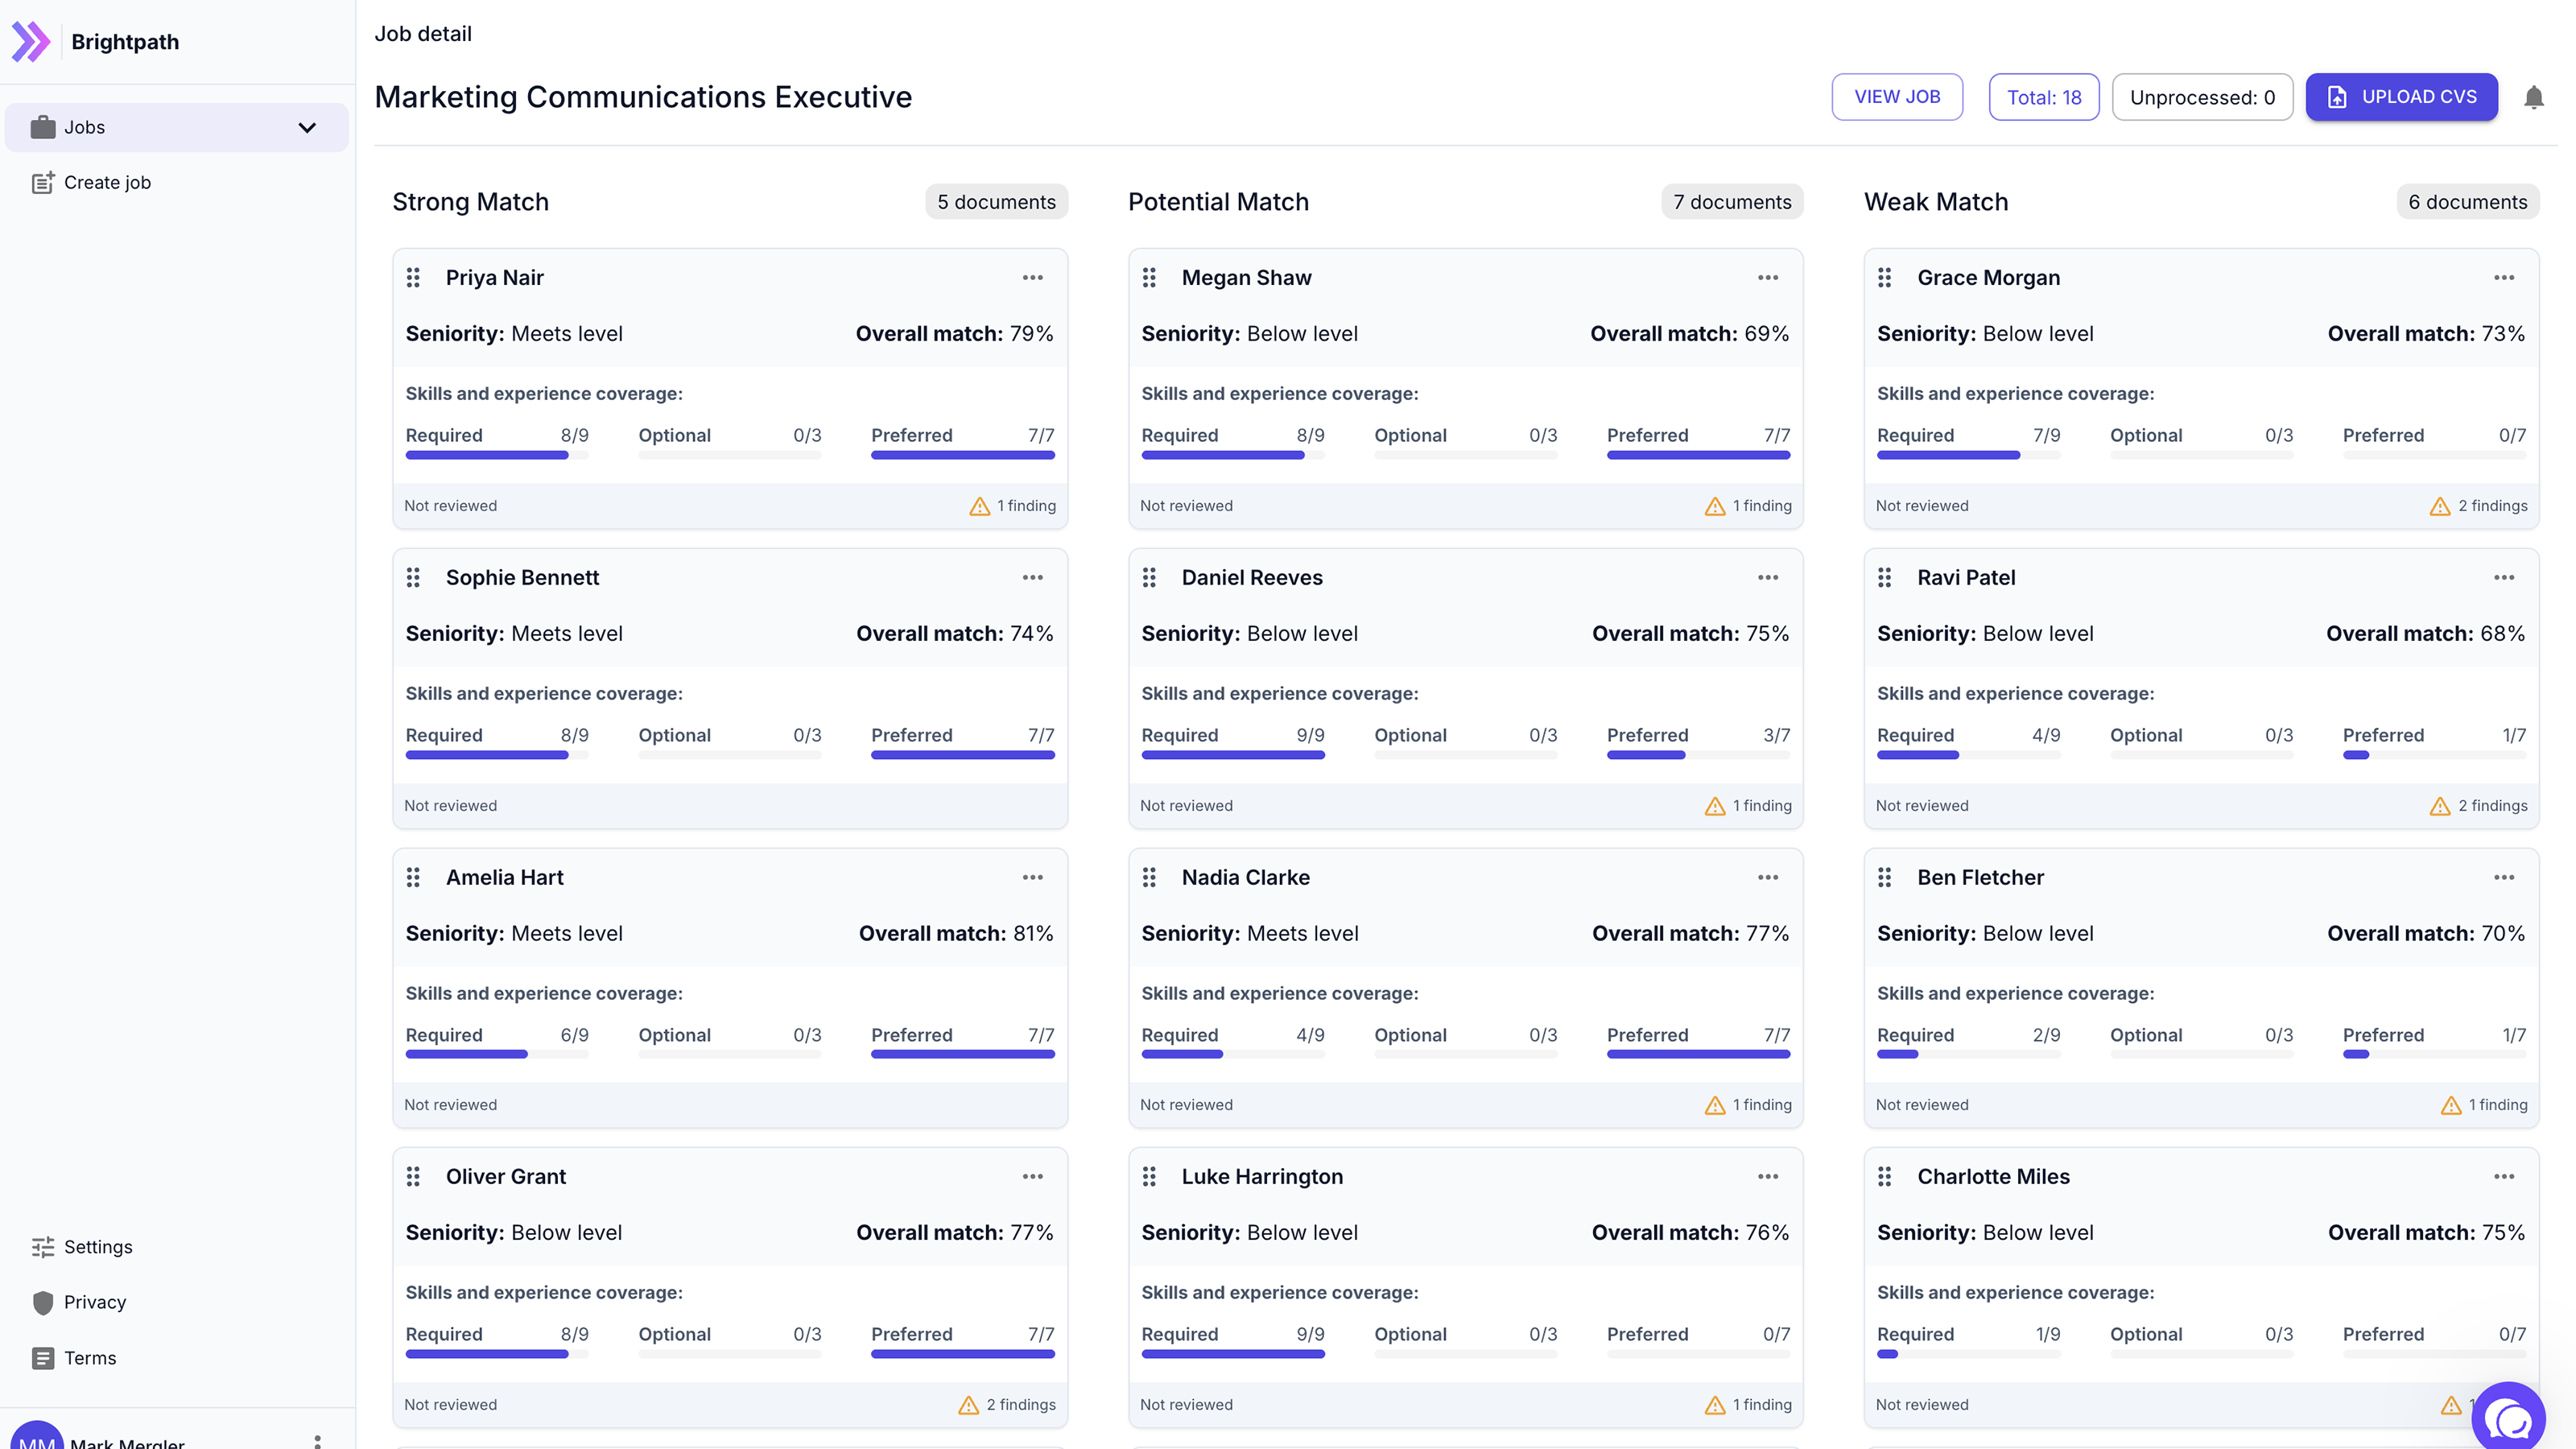The width and height of the screenshot is (2576, 1449).
Task: Click the Strong Match 5 documents badge
Action: (x=996, y=202)
